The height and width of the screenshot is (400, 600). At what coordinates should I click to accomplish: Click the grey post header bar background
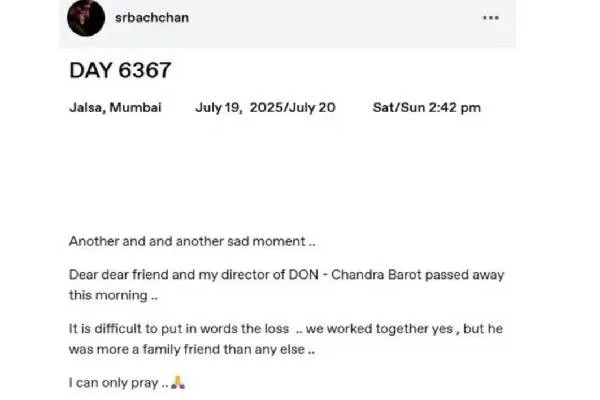325,23
